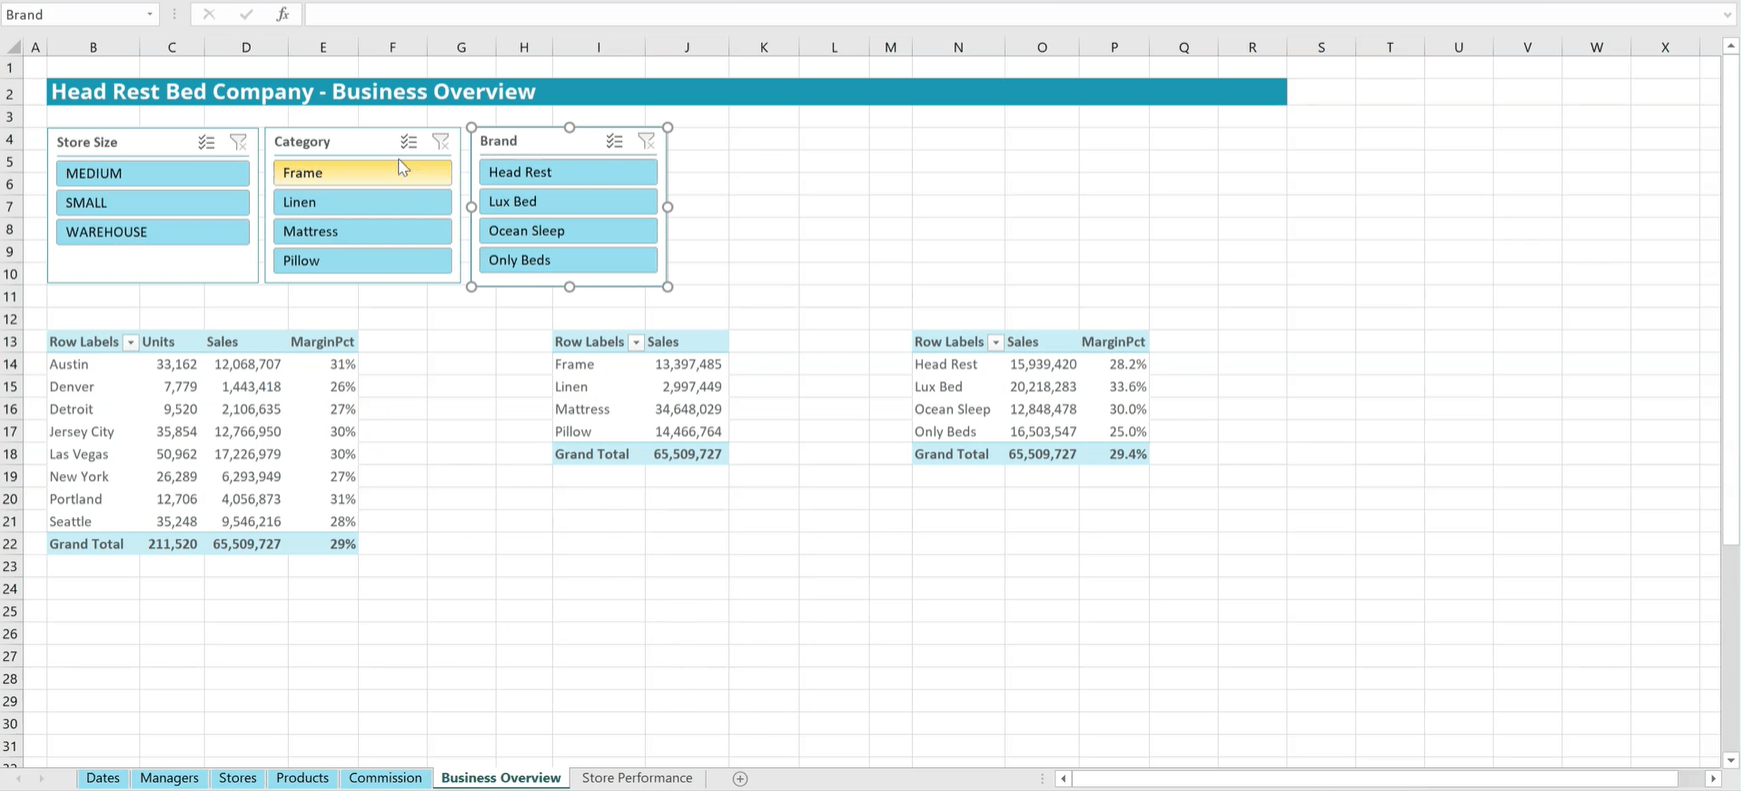Toggle the Linen category slicer item

[362, 202]
